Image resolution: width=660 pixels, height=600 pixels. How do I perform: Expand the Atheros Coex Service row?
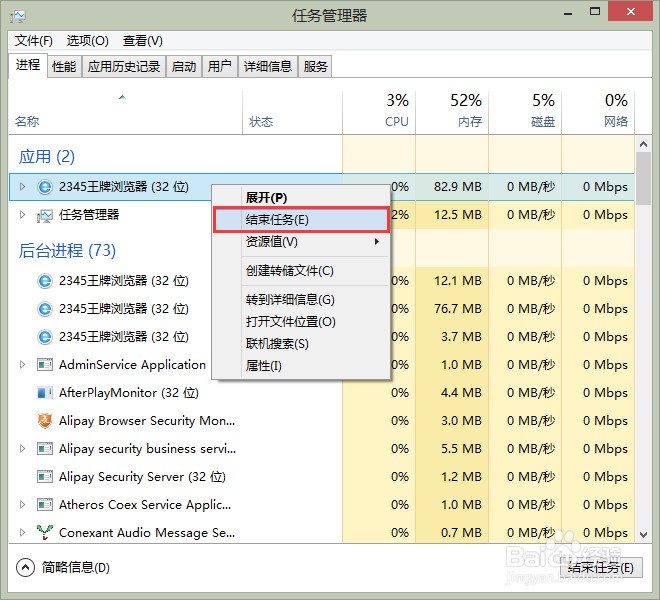click(22, 504)
